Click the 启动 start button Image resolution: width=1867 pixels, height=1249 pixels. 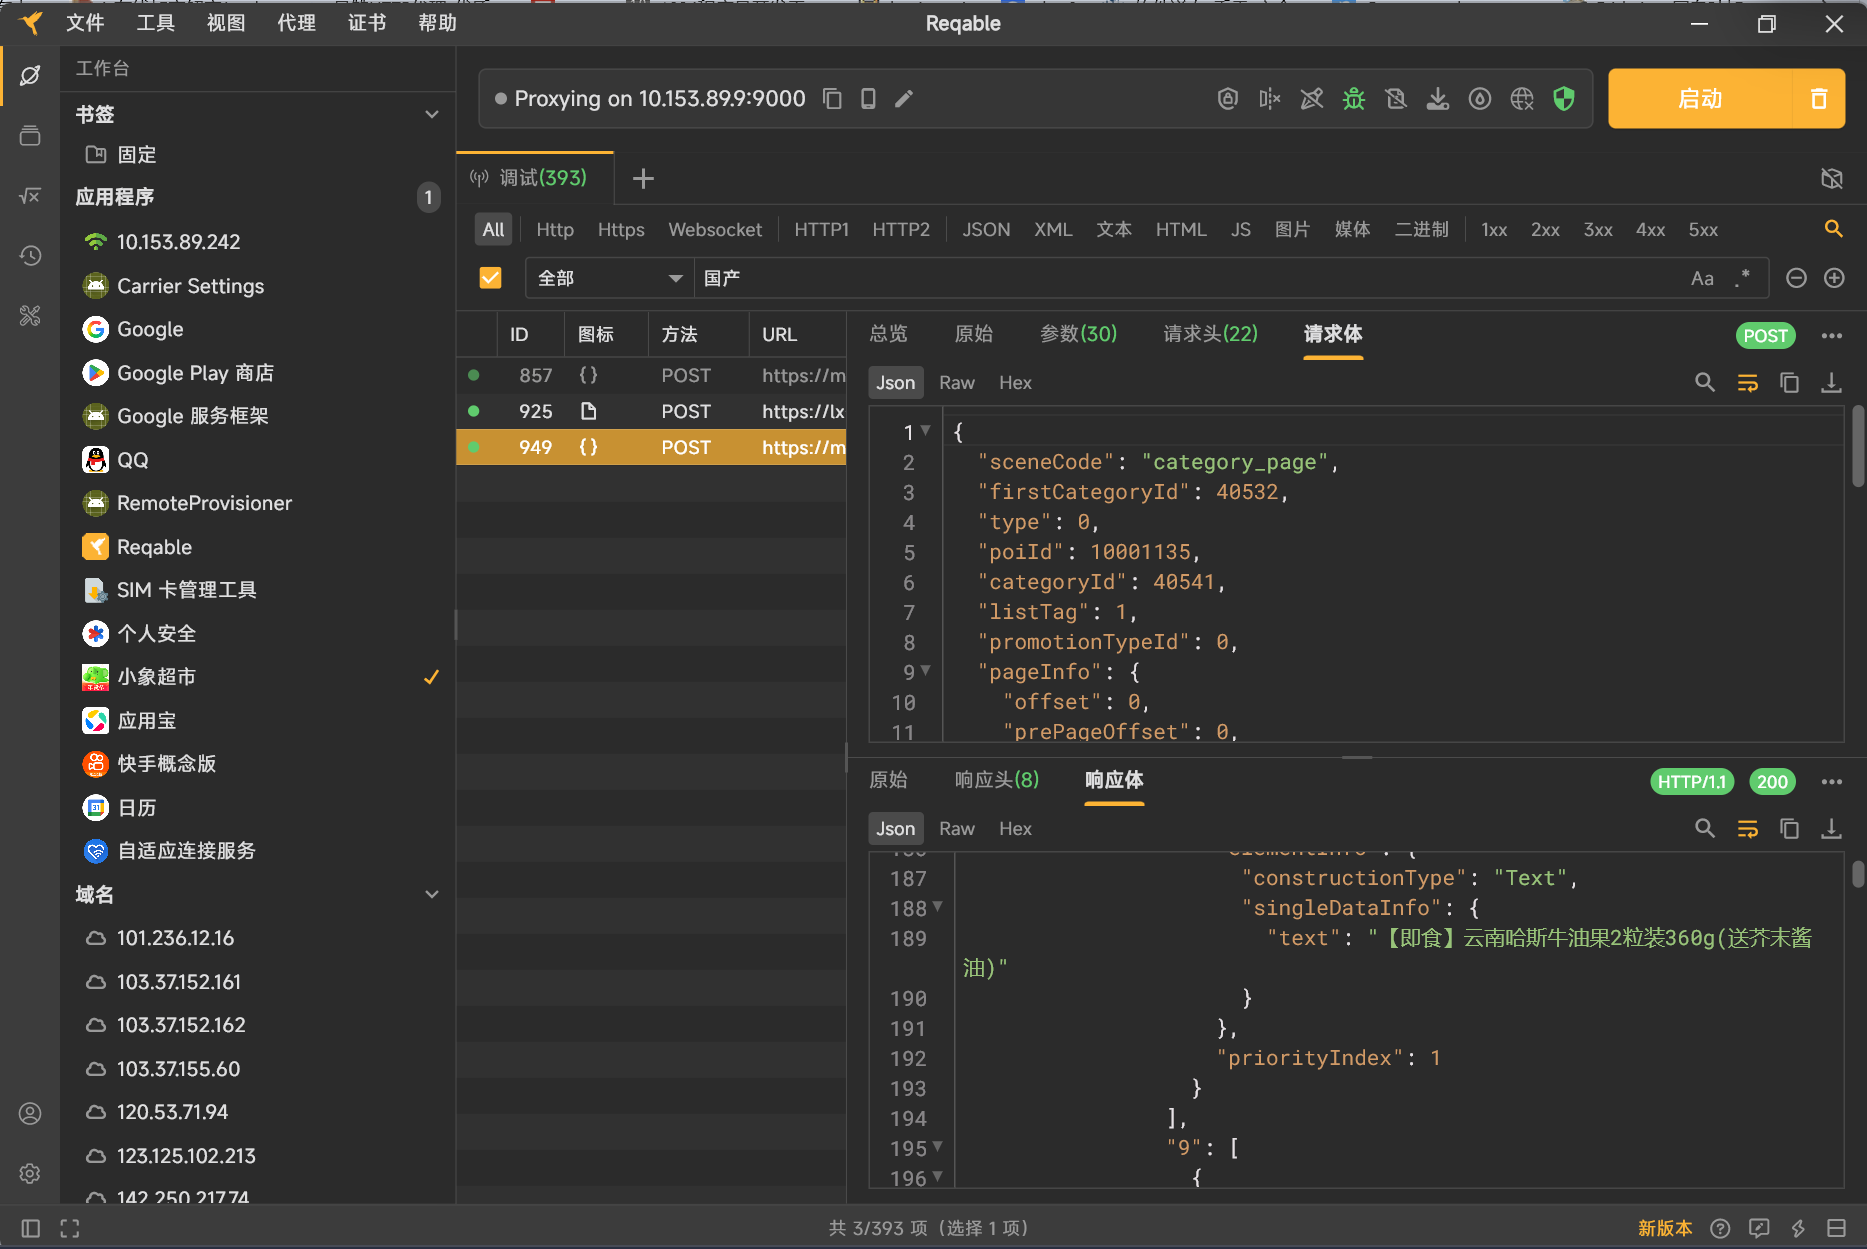[1699, 99]
